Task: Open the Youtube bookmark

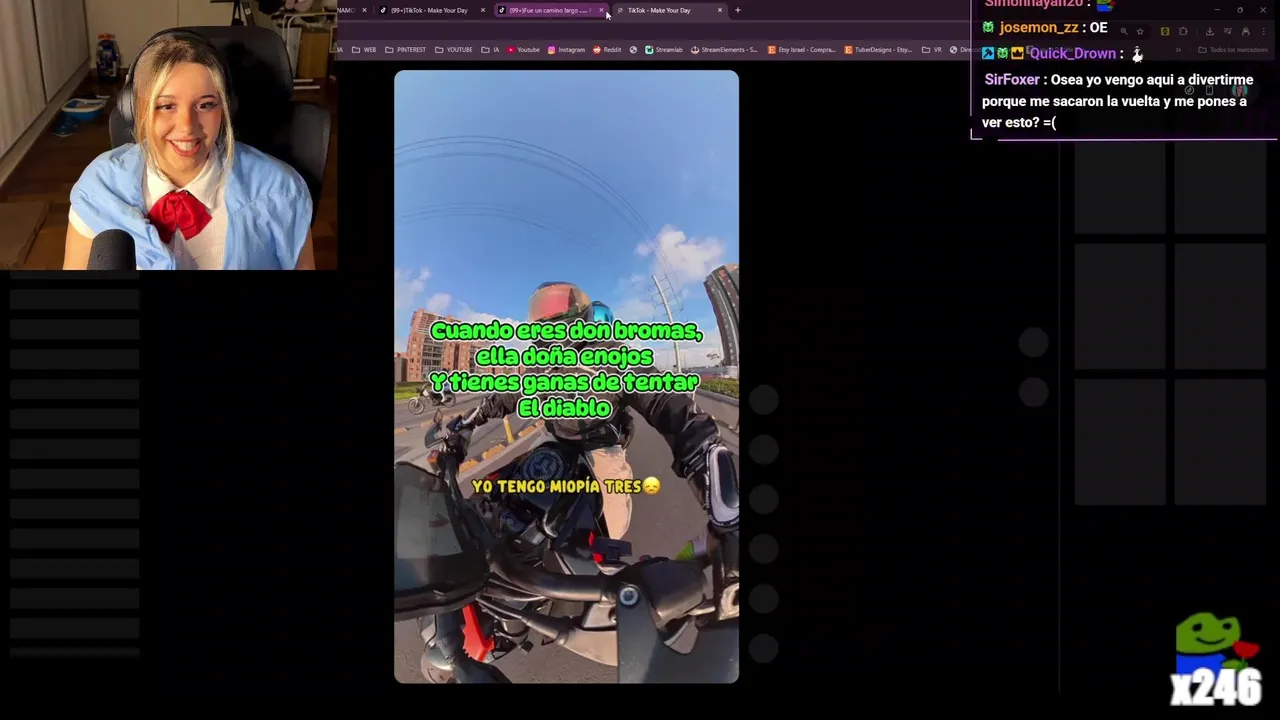Action: 523,50
